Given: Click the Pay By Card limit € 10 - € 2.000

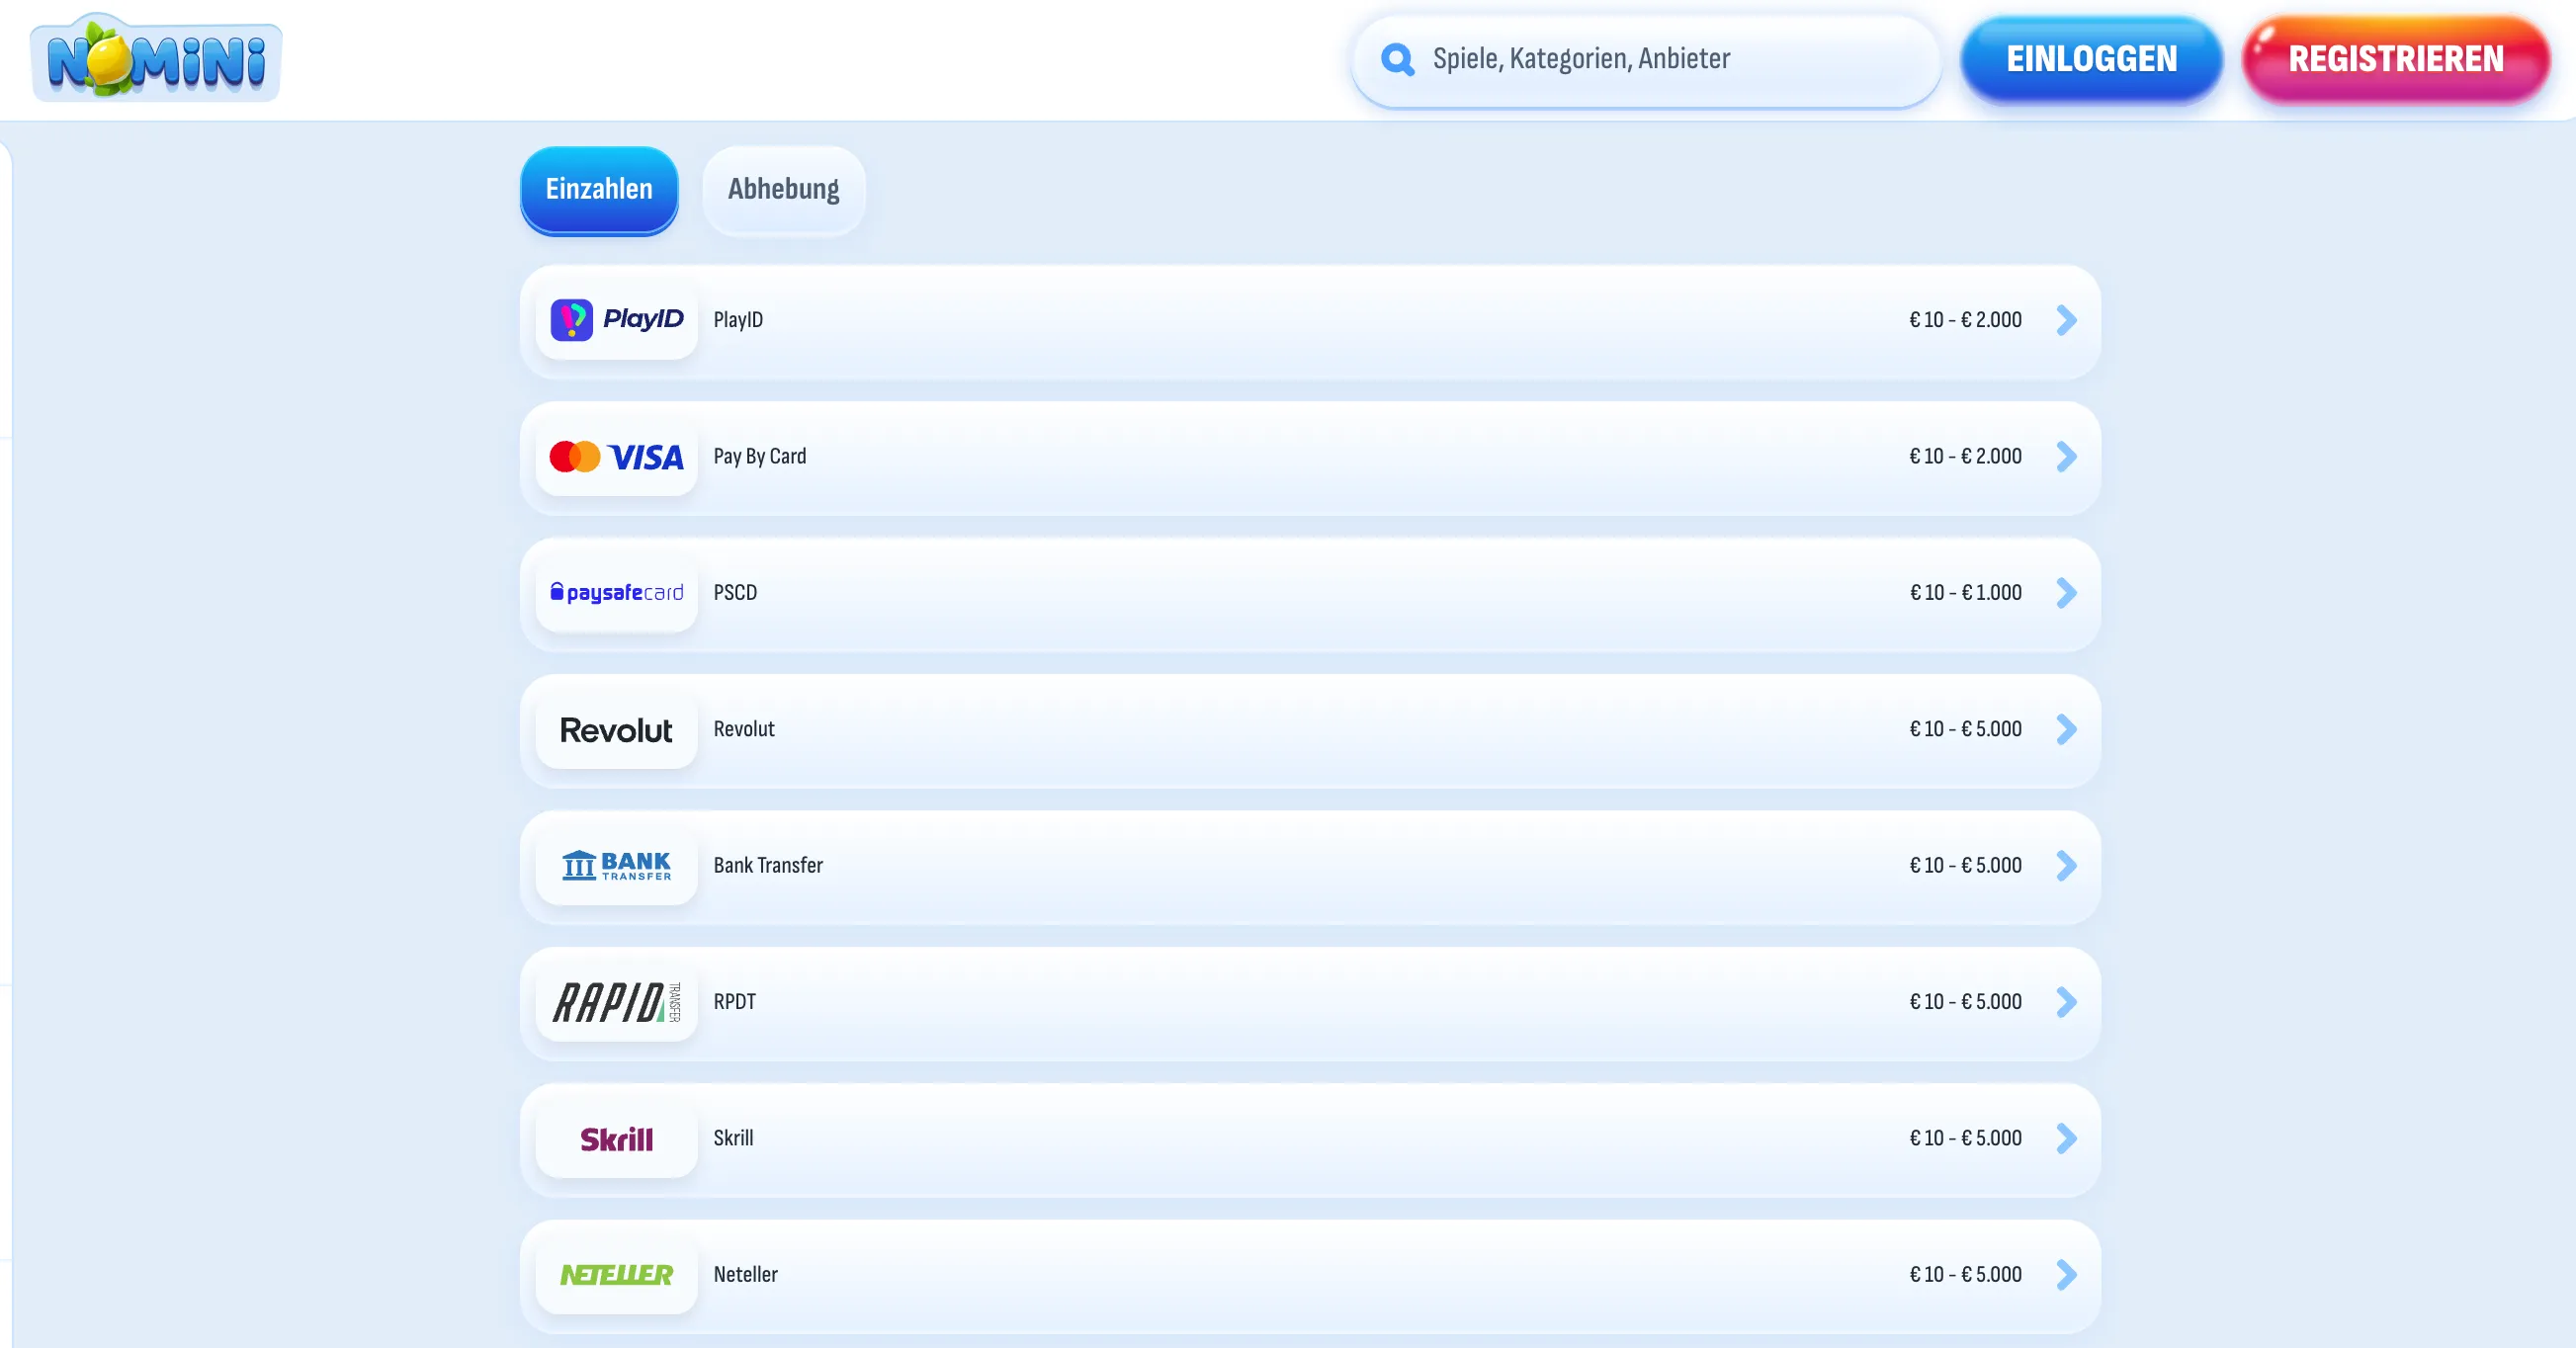Looking at the screenshot, I should (x=1965, y=457).
